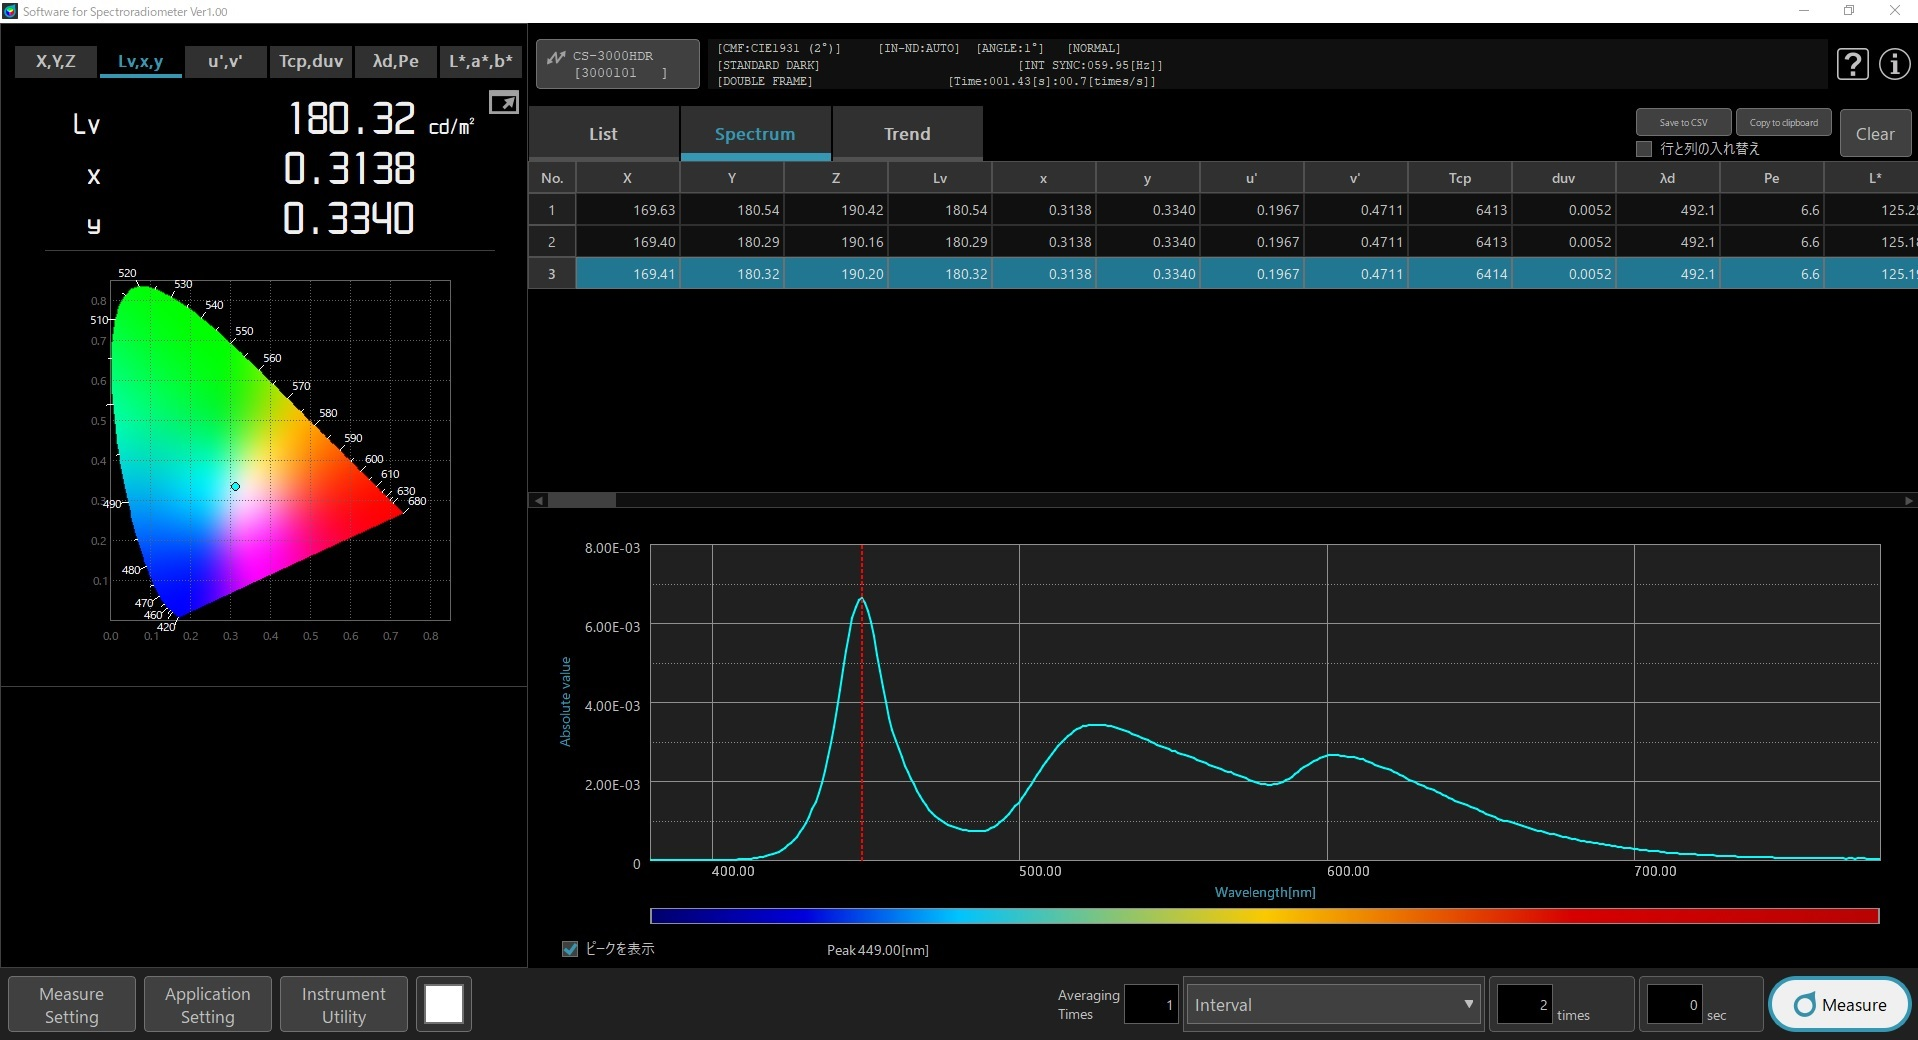Click the white color patch button
The width and height of the screenshot is (1918, 1040).
click(444, 1004)
